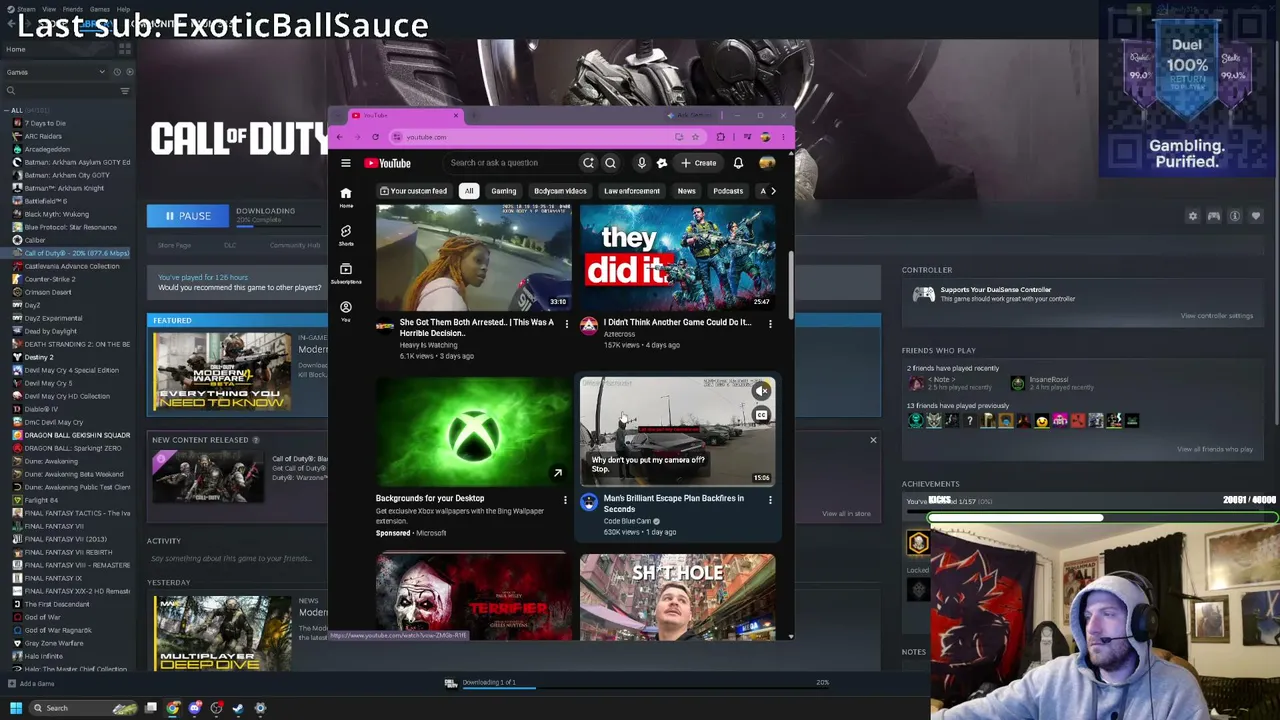1280x720 pixels.
Task: Open Your custom feed chip
Action: 413,191
